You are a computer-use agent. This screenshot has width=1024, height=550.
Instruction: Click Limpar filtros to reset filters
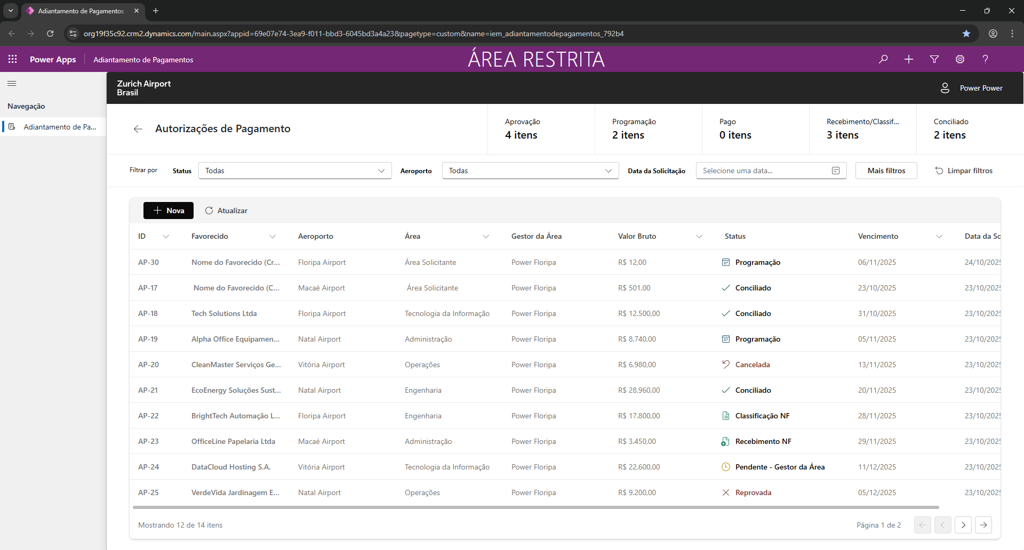pos(964,171)
